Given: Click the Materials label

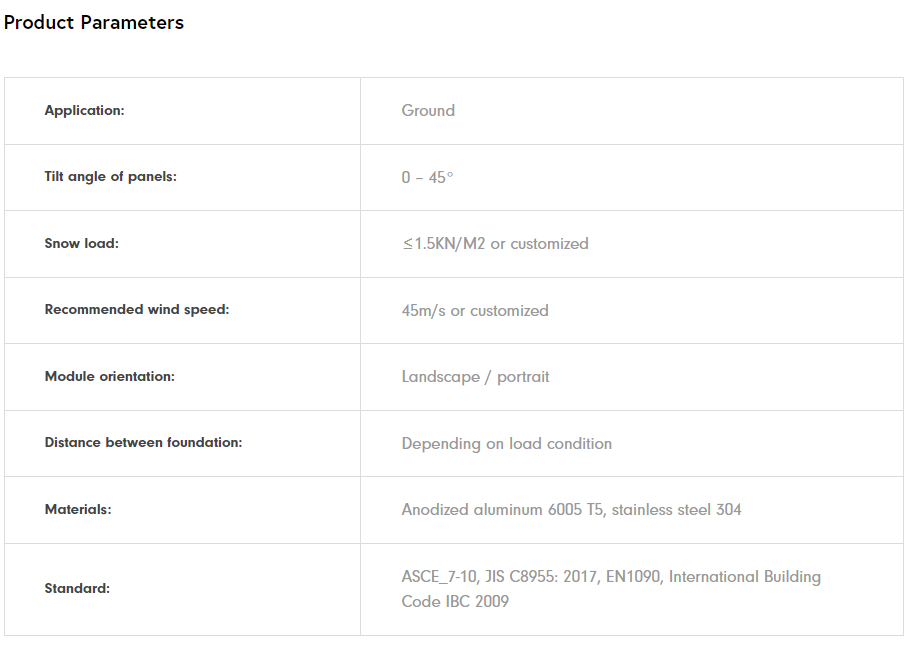Looking at the screenshot, I should (x=78, y=510).
